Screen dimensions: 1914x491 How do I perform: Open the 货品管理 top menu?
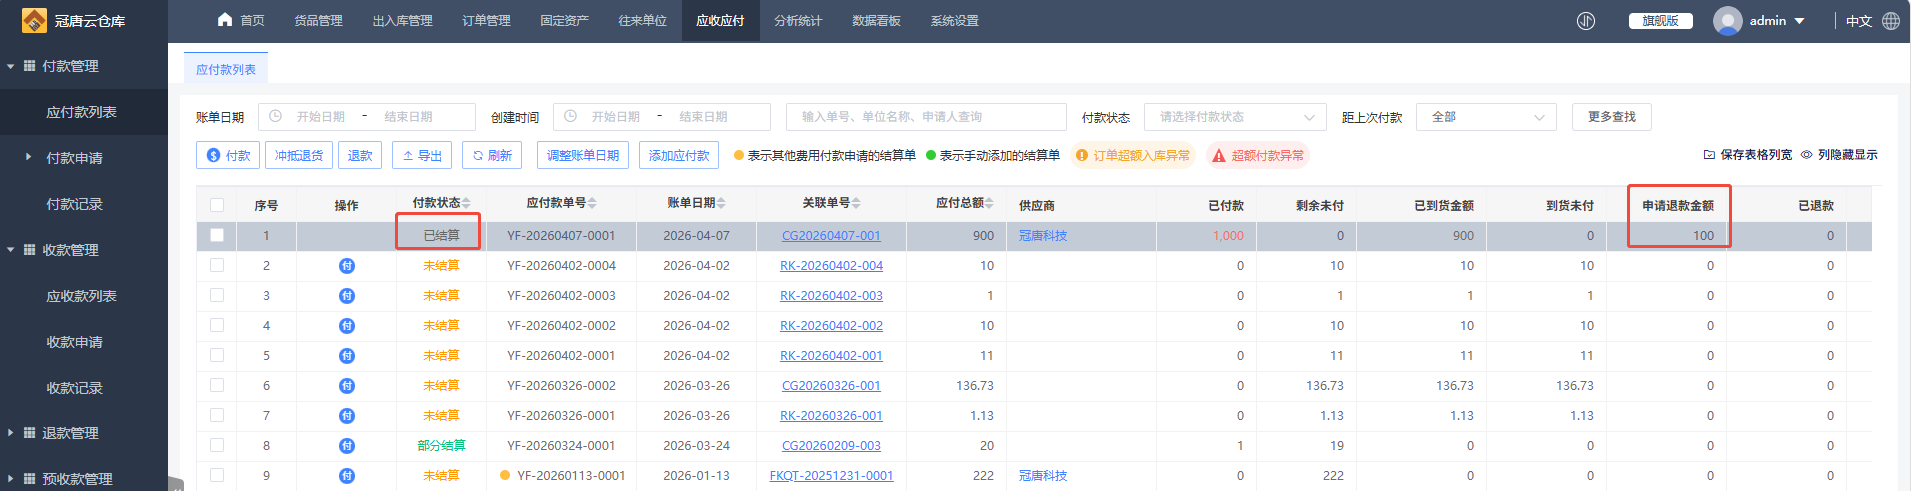point(318,21)
